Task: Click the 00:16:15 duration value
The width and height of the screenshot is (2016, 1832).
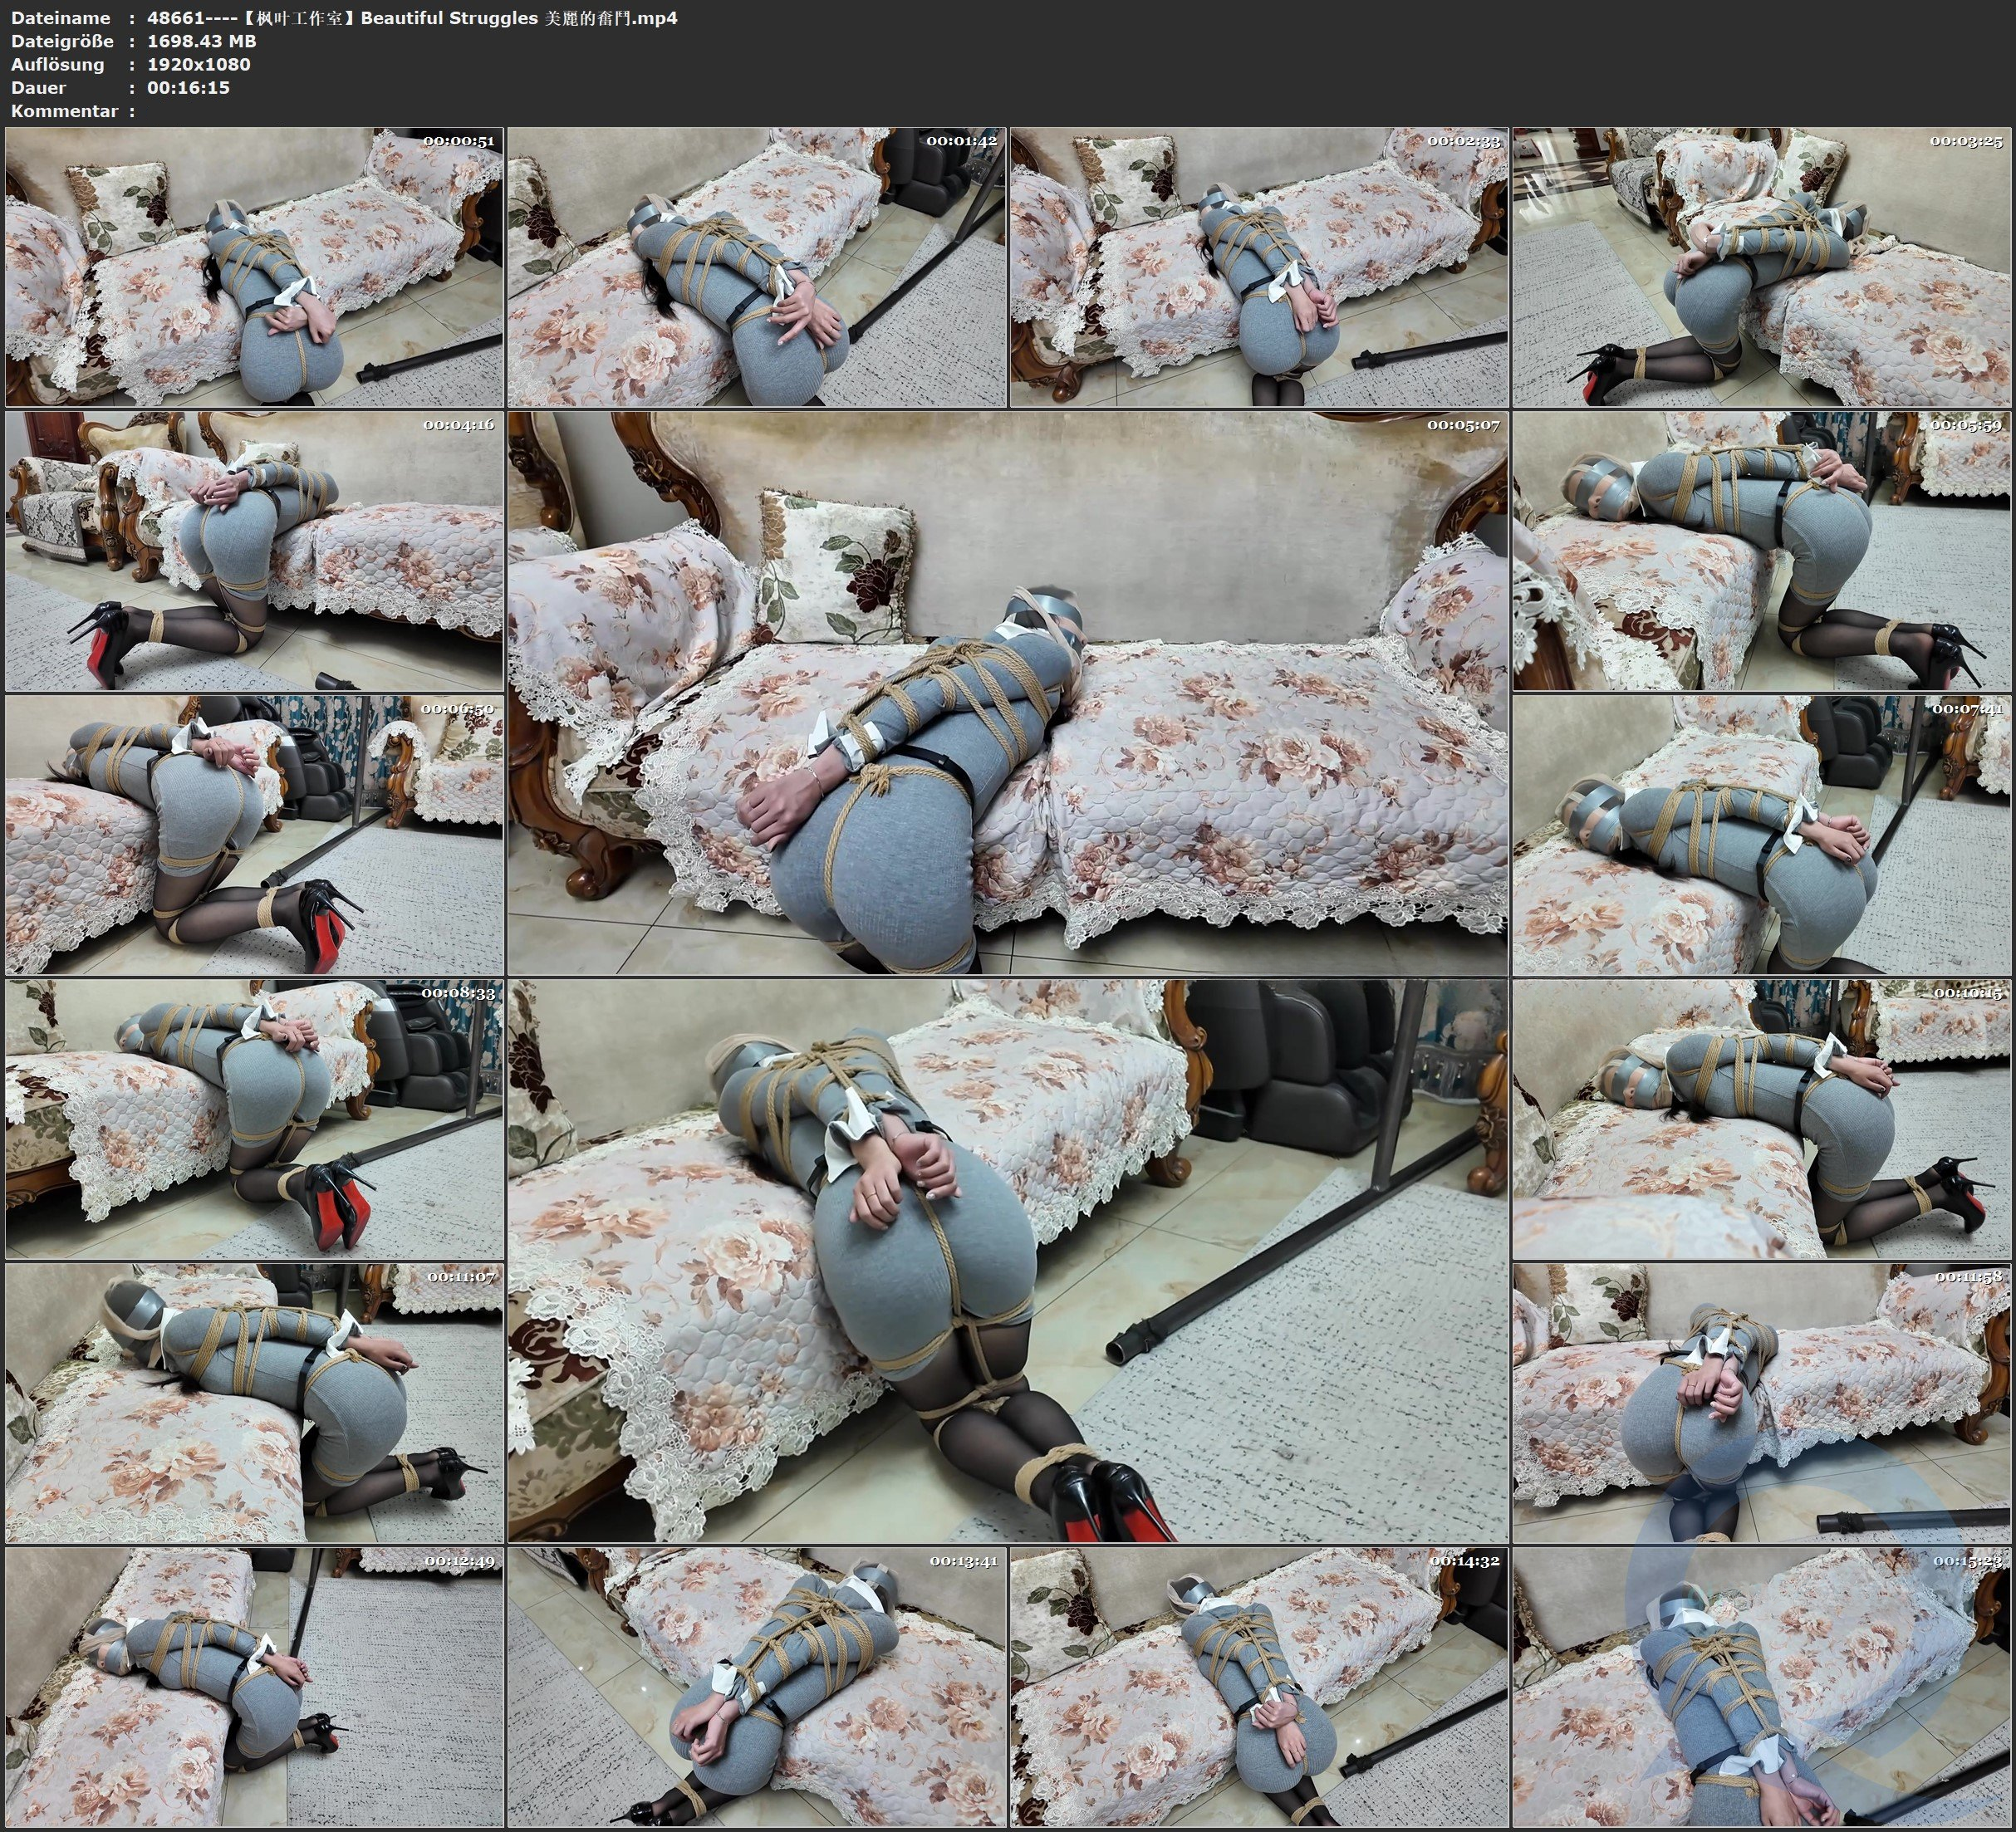Action: click(188, 87)
